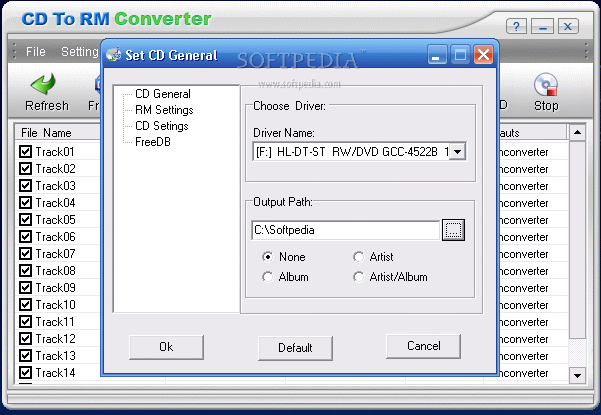Toggle the Track04 checkbox
This screenshot has height=415, width=601.
click(25, 202)
